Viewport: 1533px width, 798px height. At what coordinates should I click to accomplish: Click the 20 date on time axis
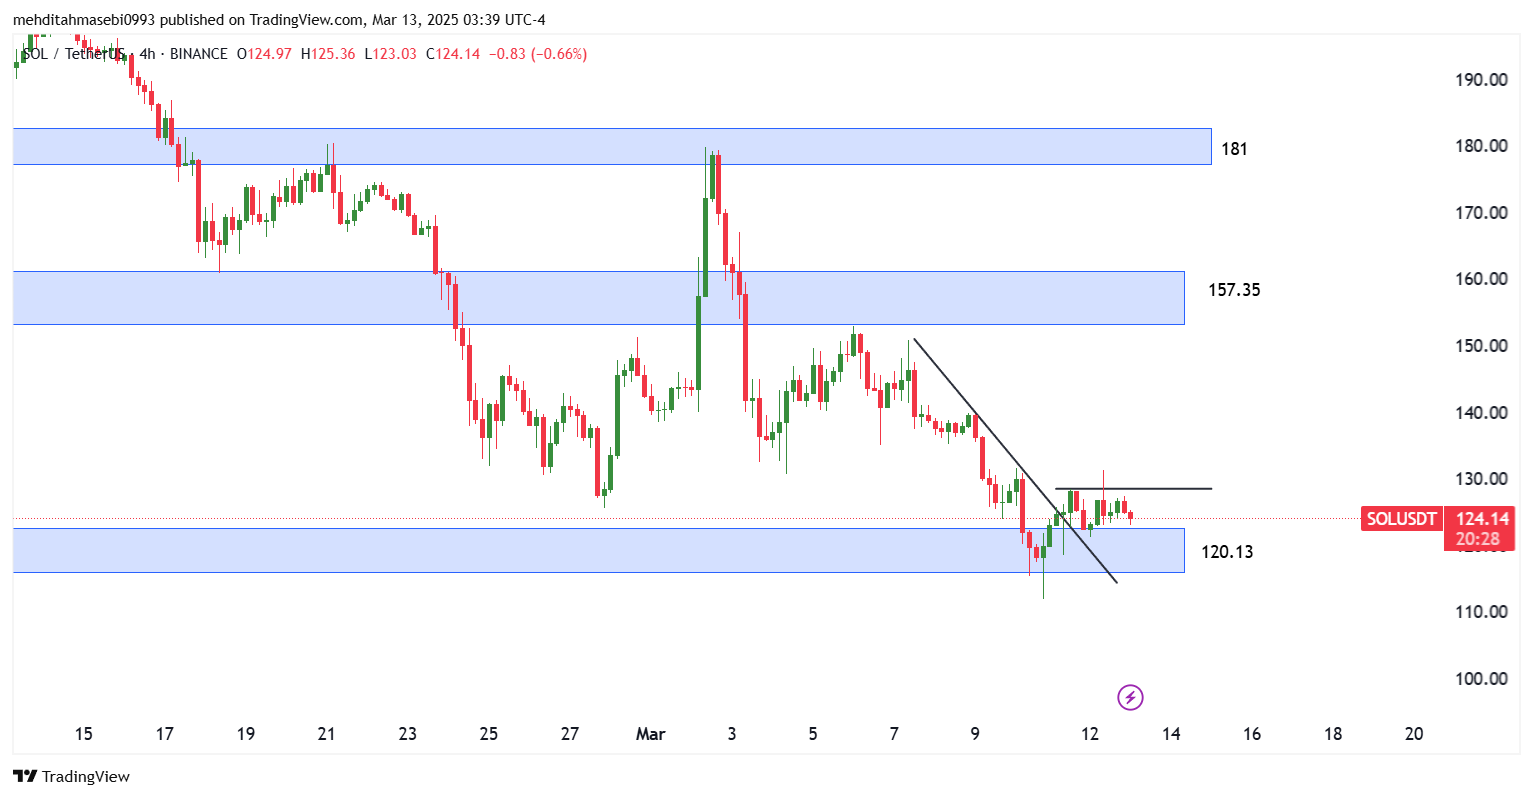tap(1414, 734)
